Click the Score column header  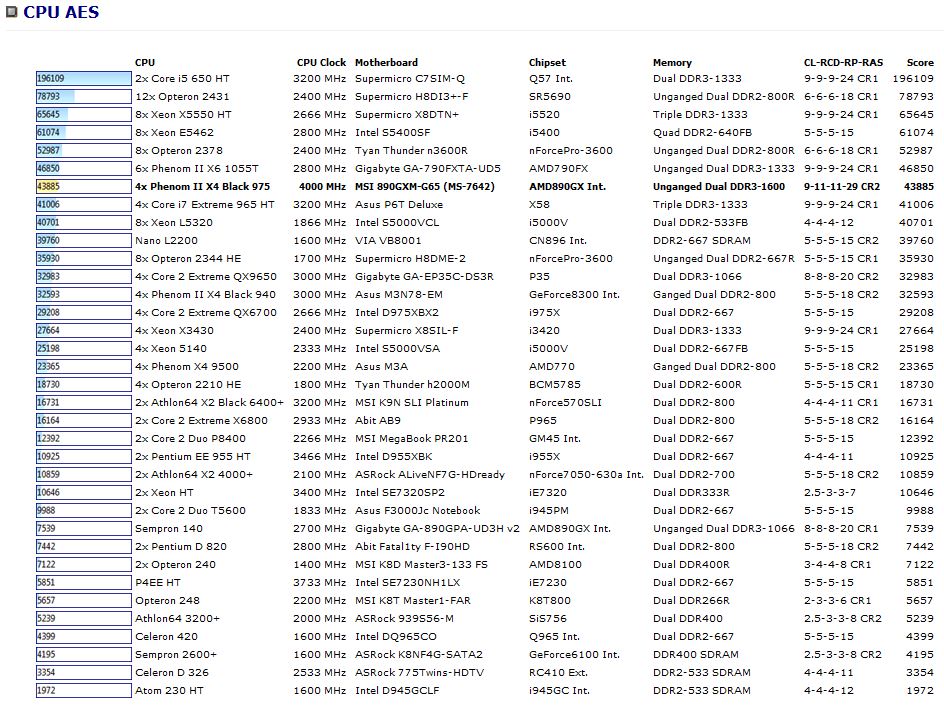pos(919,62)
